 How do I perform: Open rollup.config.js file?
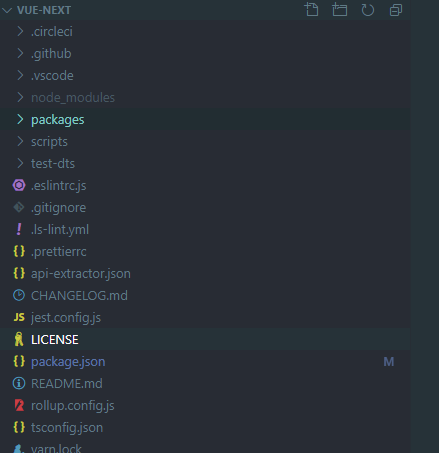point(73,406)
